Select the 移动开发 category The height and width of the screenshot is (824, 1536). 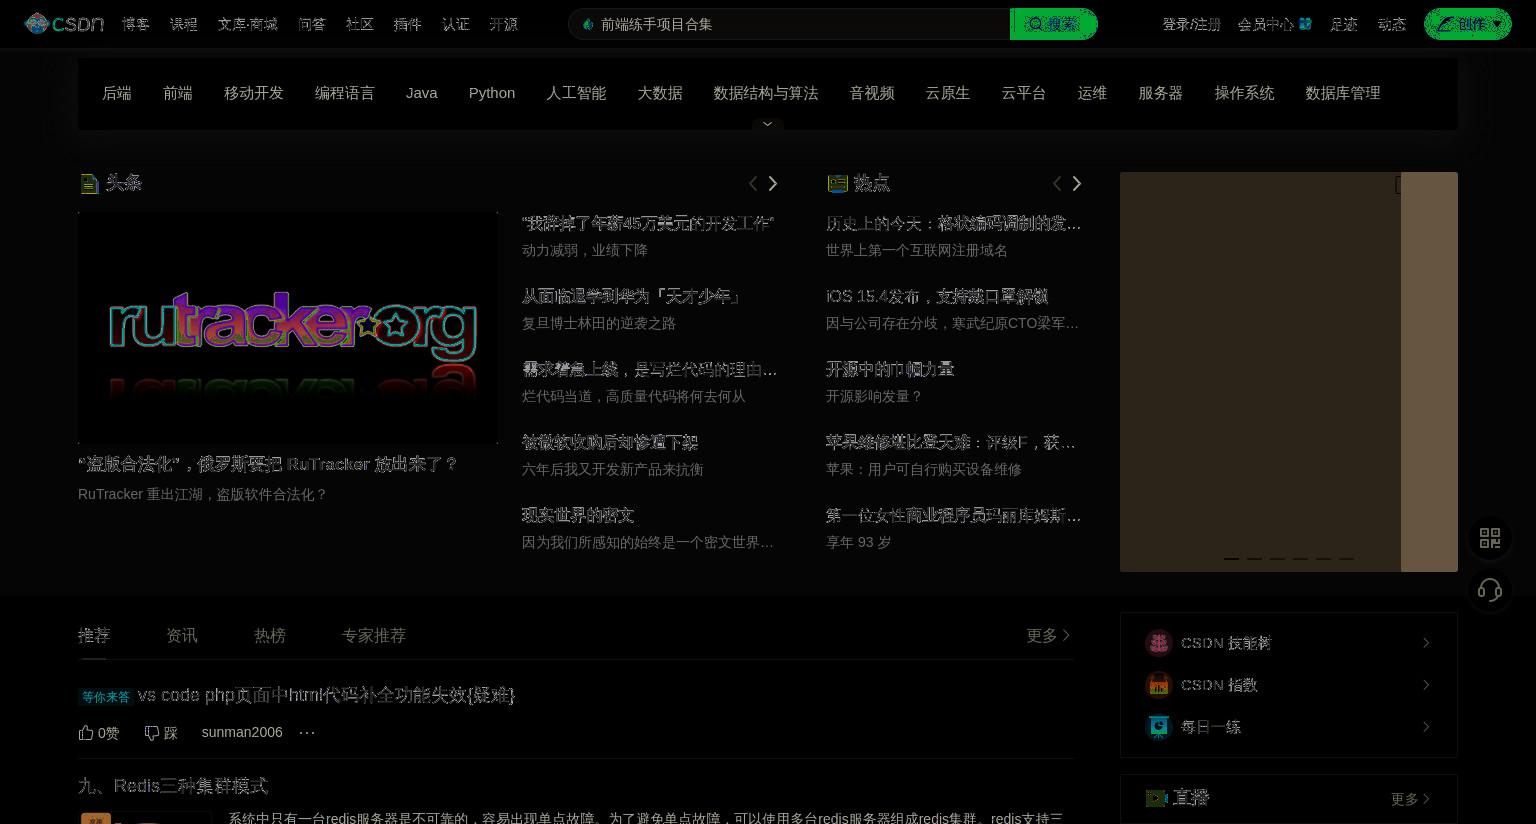254,93
